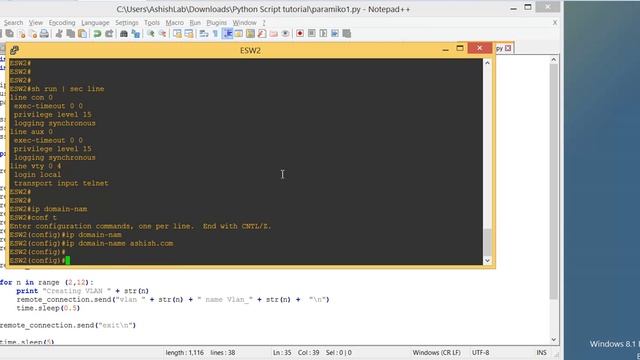Open the User Defined Language icon
The image size is (640, 360).
(239, 34)
